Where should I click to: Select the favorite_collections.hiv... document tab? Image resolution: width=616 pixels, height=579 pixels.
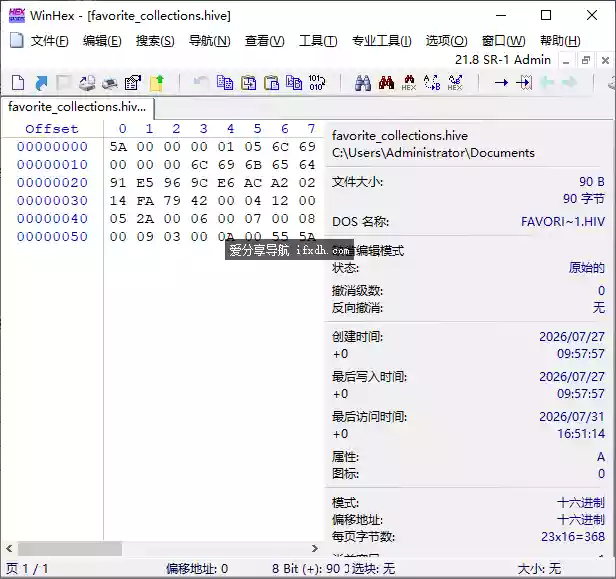(x=77, y=107)
